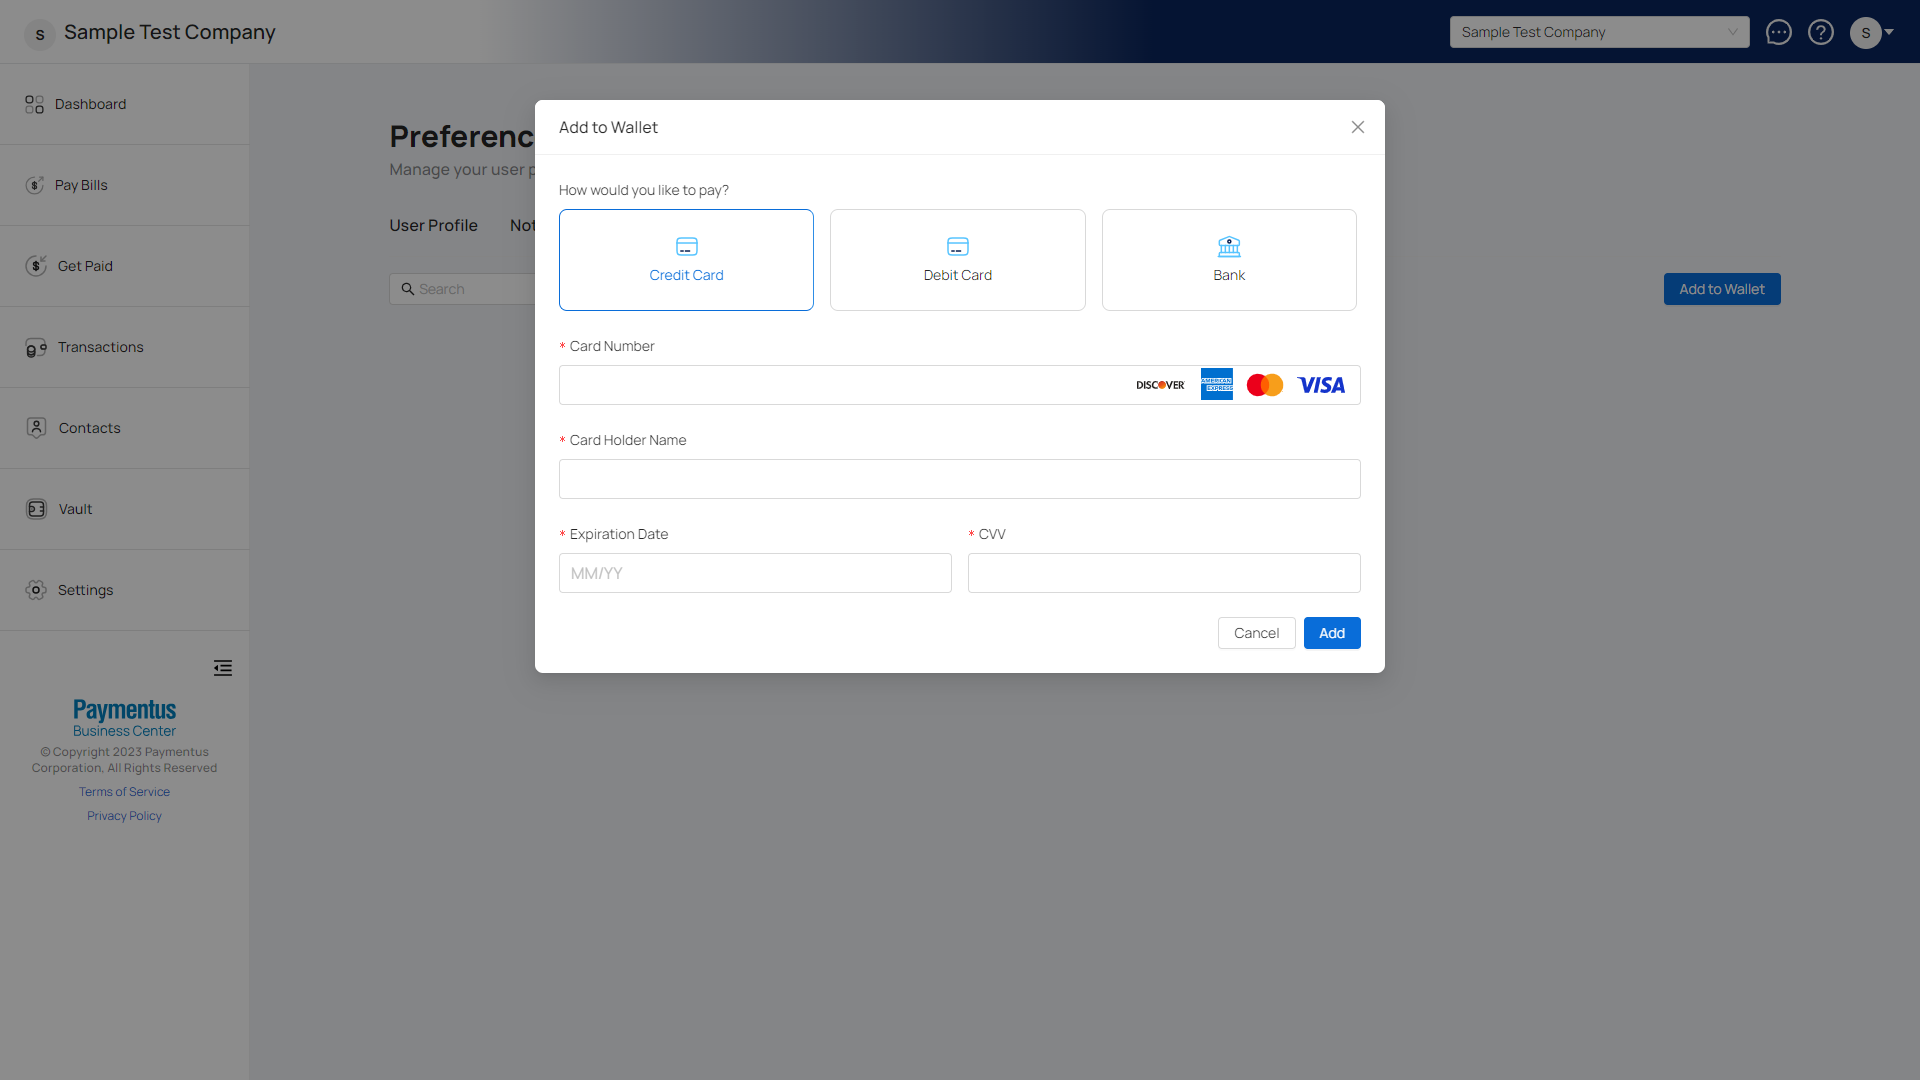1920x1080 pixels.
Task: Click the Settings gear icon
Action: [36, 590]
